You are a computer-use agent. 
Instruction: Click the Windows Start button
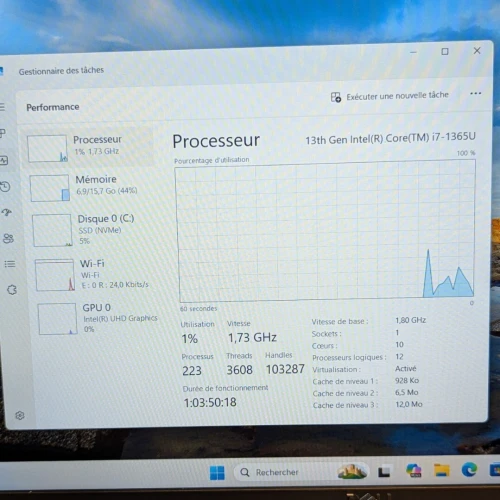pos(217,473)
